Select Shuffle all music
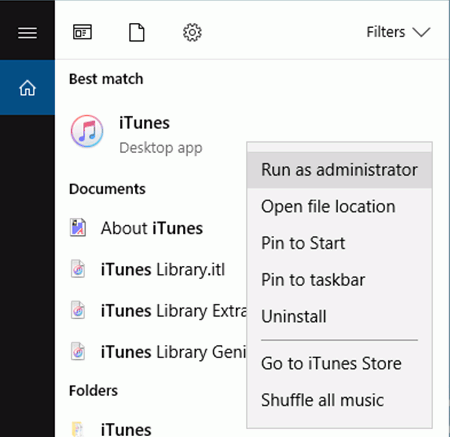The height and width of the screenshot is (437, 450). [339, 400]
